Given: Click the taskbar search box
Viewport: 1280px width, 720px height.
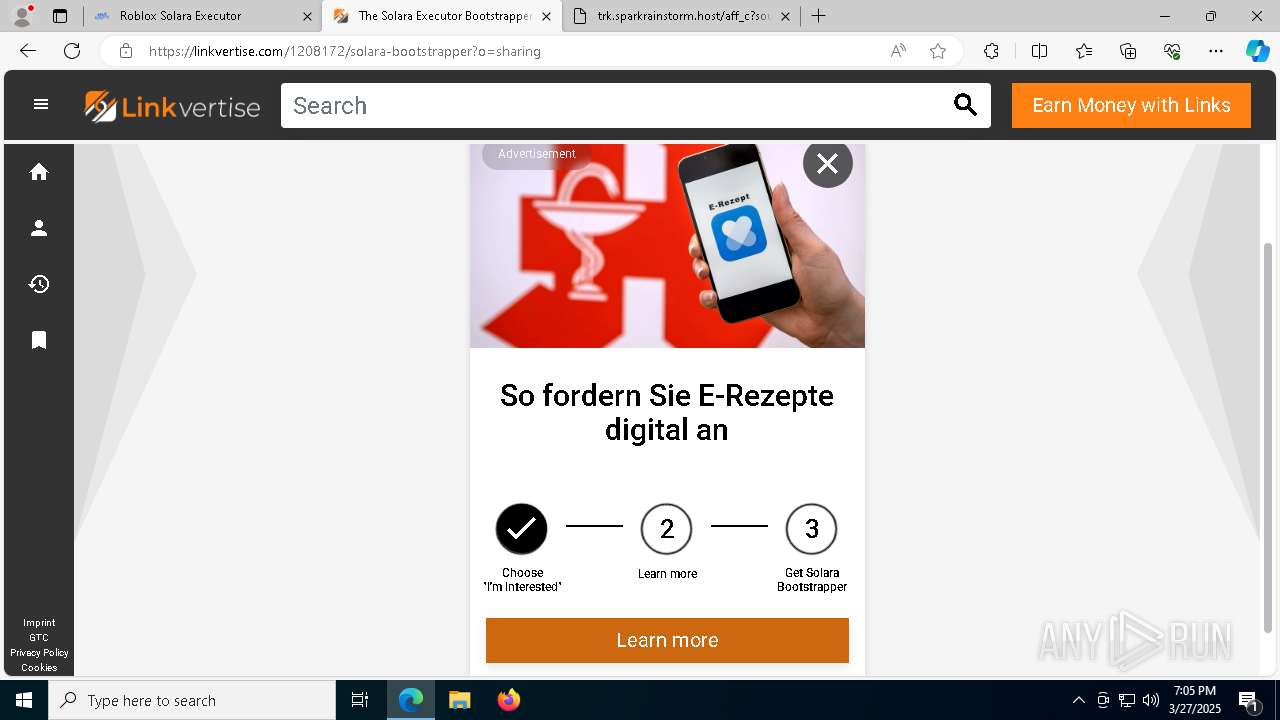Looking at the screenshot, I should pyautogui.click(x=192, y=700).
